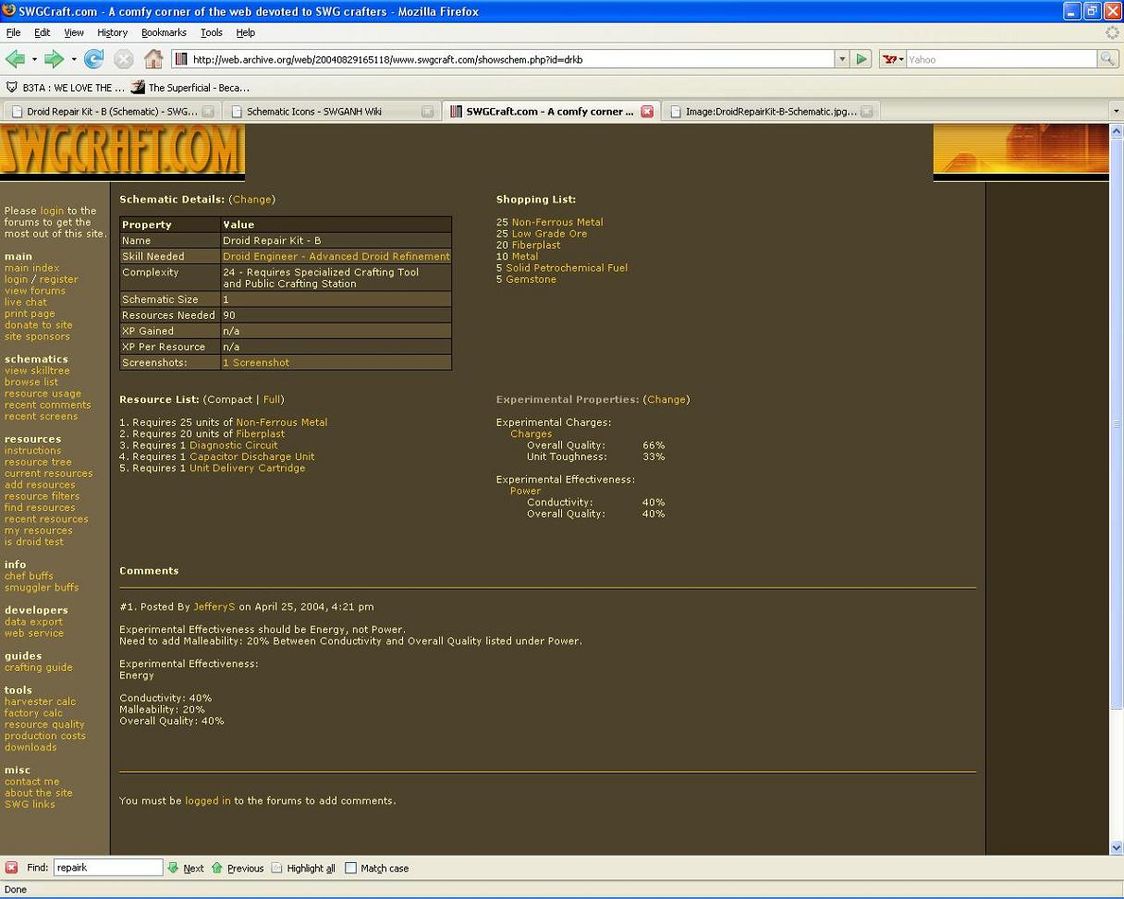1124x899 pixels.
Task: Open the URL history dropdown arrow
Action: pos(842,60)
